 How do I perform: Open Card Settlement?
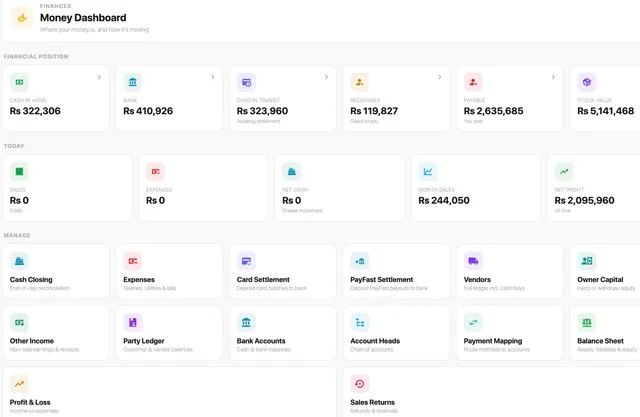point(283,271)
